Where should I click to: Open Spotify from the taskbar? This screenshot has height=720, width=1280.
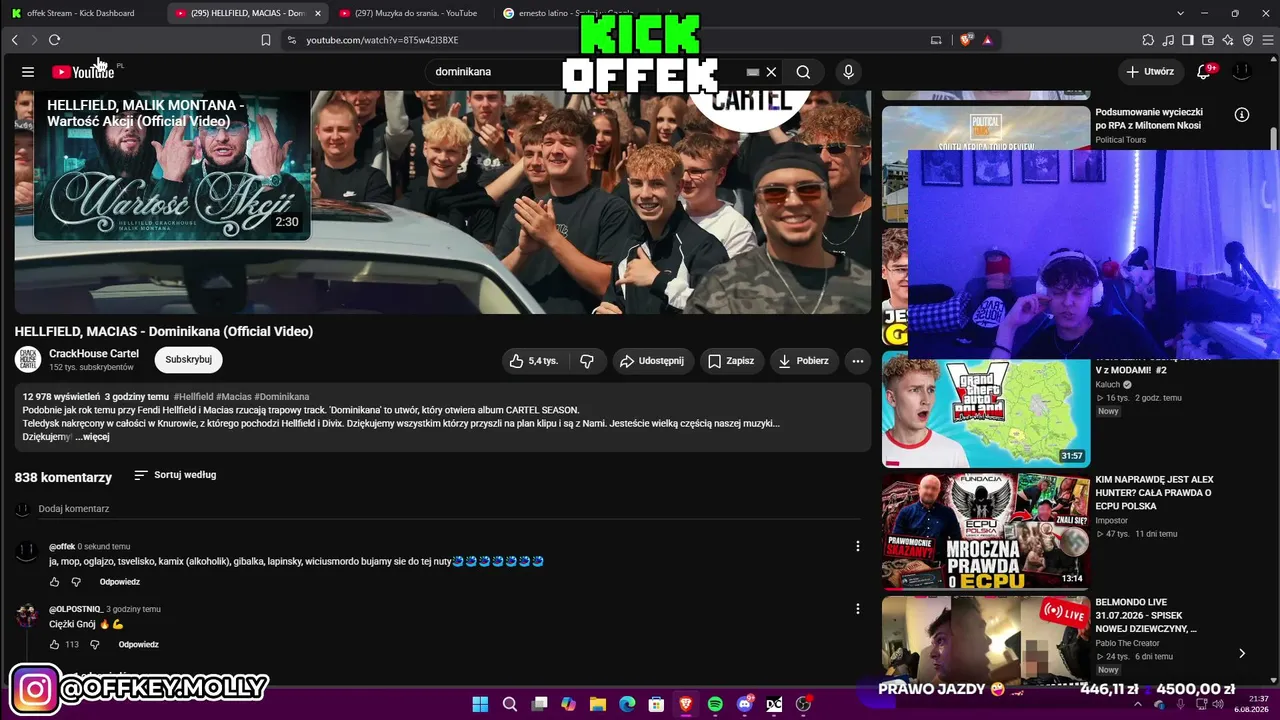tap(715, 704)
